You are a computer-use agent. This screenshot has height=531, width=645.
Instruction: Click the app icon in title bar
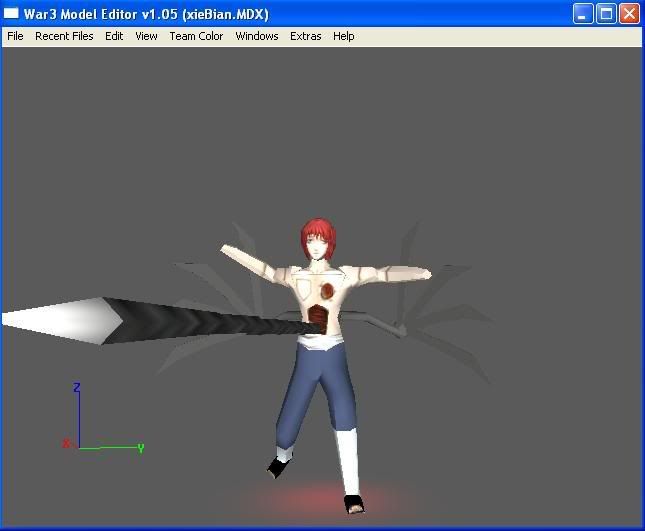coord(11,14)
